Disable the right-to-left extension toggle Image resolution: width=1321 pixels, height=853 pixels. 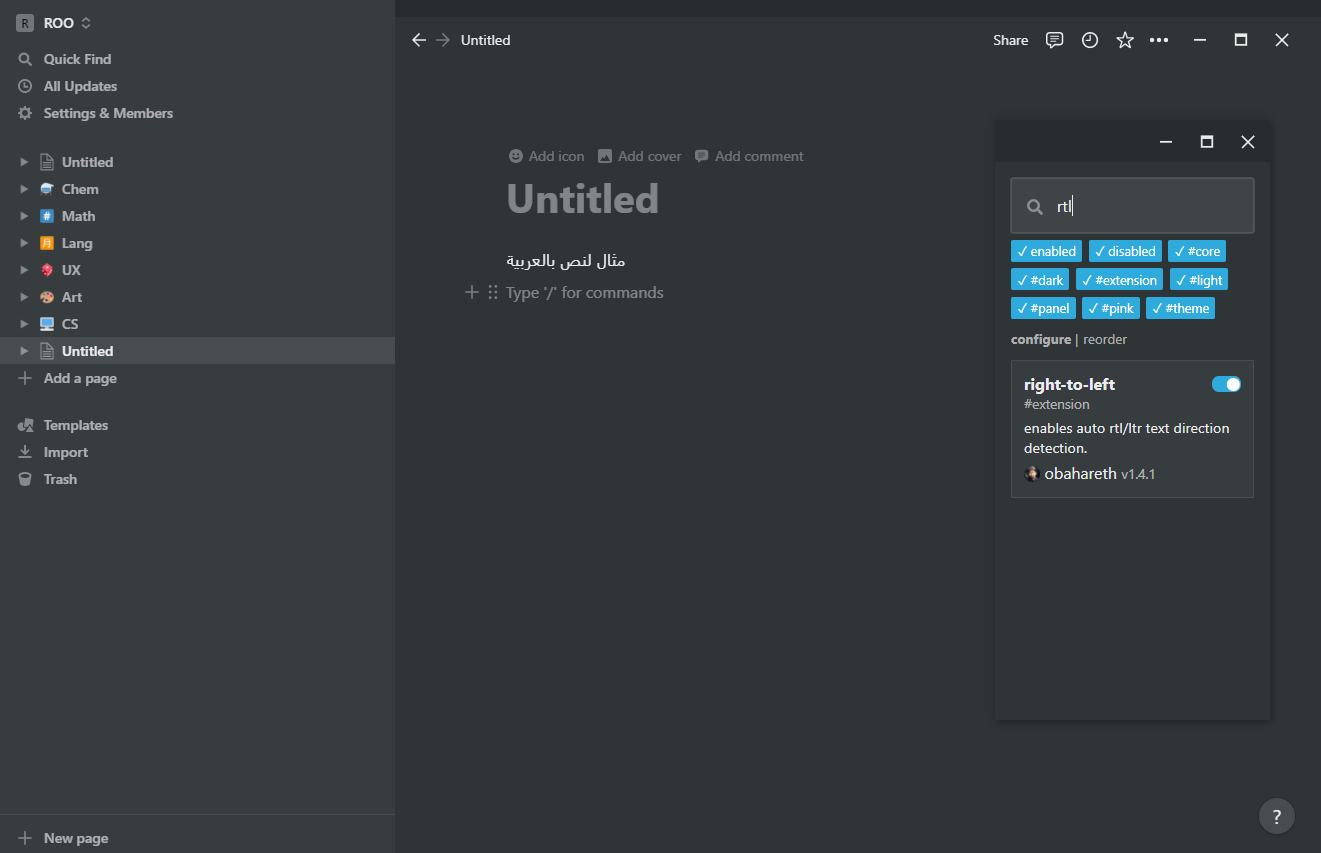pyautogui.click(x=1226, y=383)
